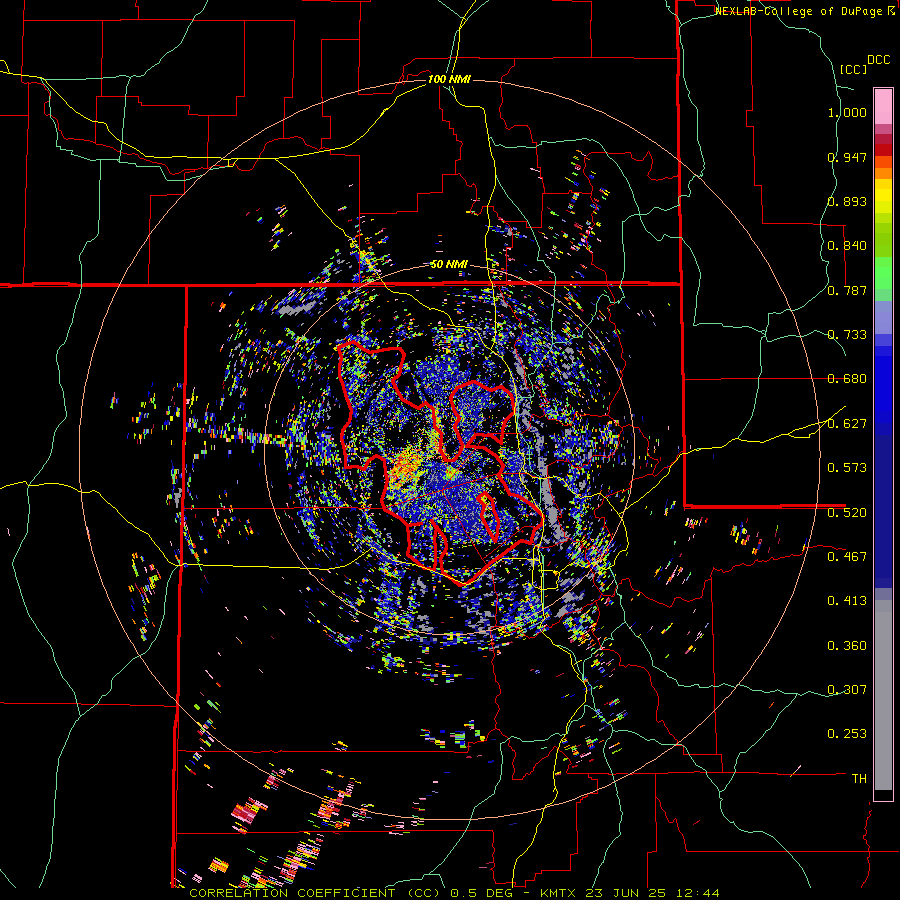Select the 0.840 scale value
This screenshot has height=900, width=900.
coord(847,246)
